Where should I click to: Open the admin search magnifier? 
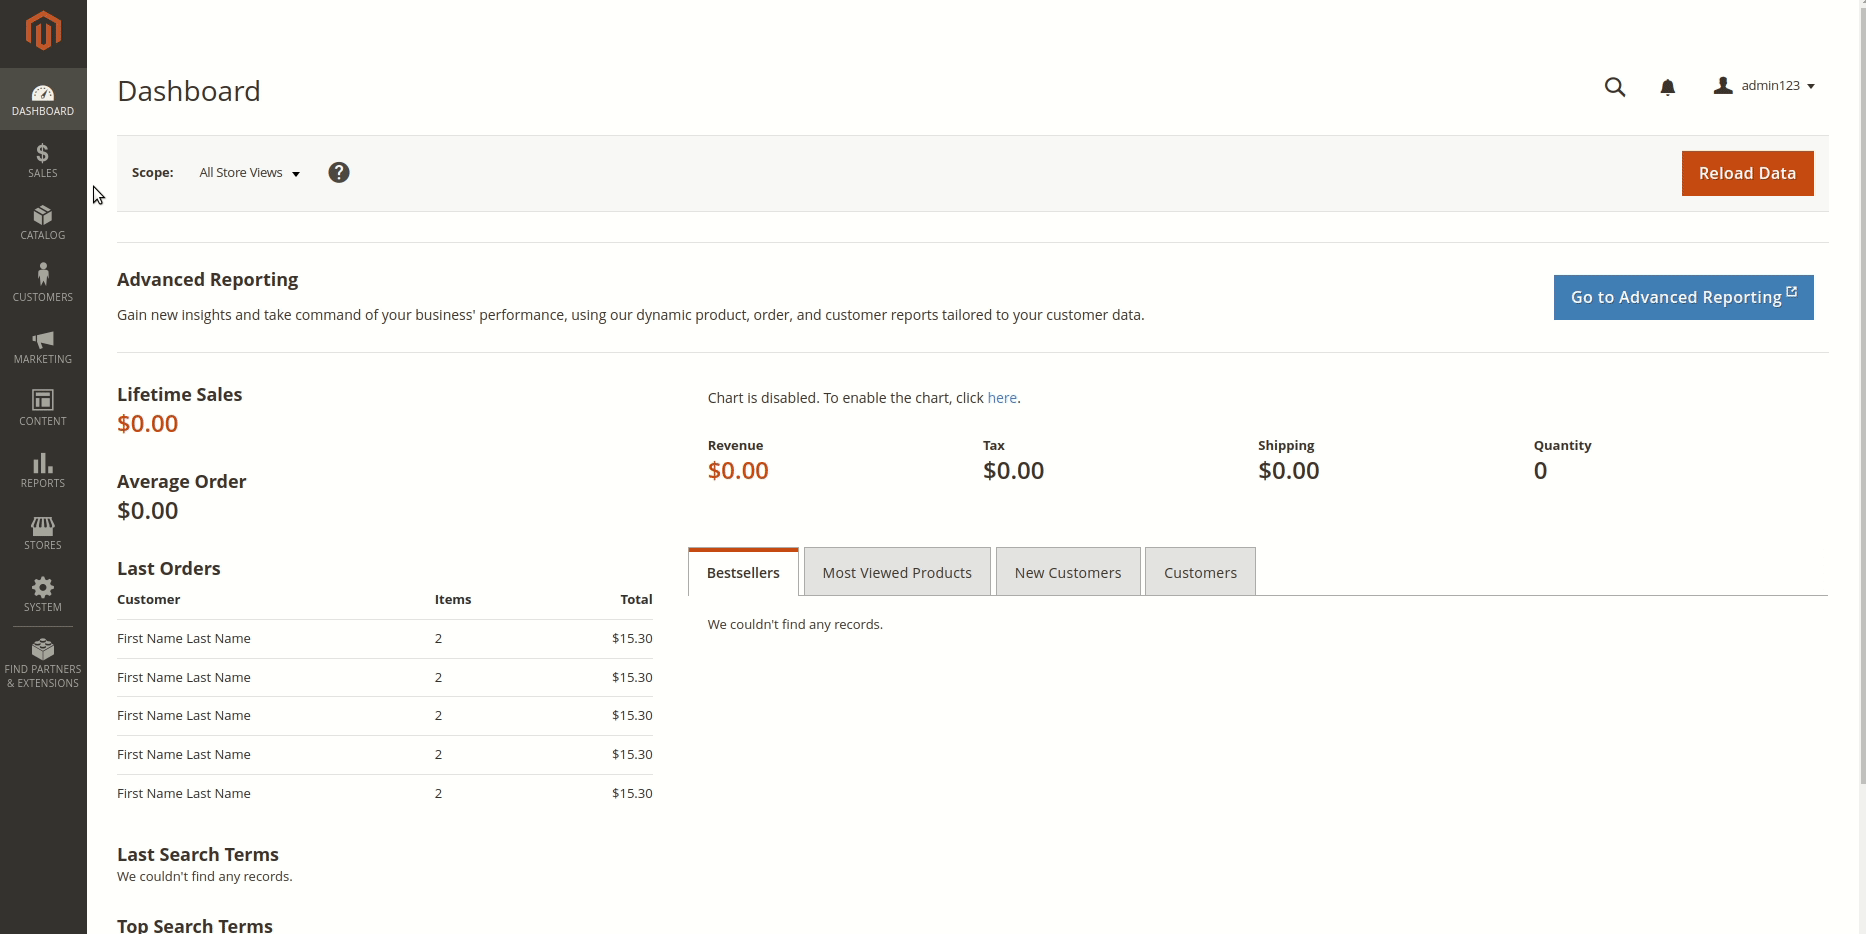(1615, 87)
